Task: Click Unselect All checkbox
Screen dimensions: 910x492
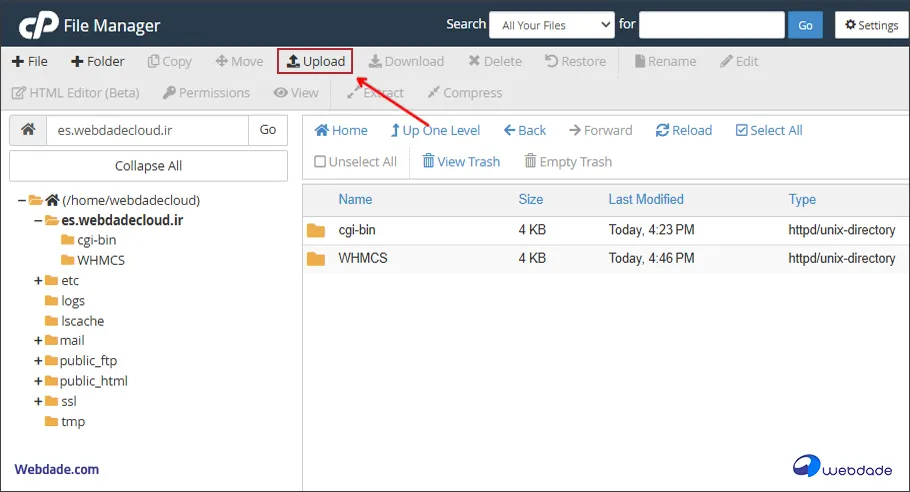Action: [355, 161]
